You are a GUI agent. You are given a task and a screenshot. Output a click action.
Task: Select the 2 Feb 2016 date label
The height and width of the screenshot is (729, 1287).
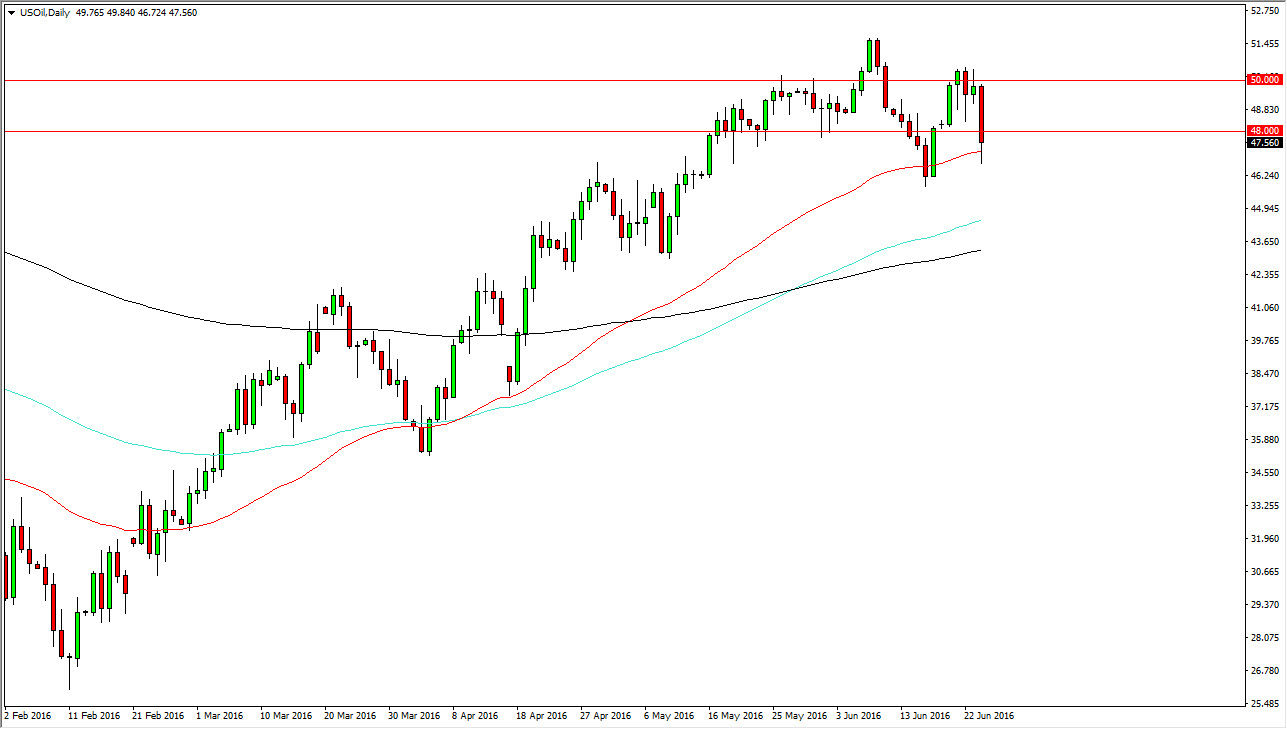click(28, 716)
